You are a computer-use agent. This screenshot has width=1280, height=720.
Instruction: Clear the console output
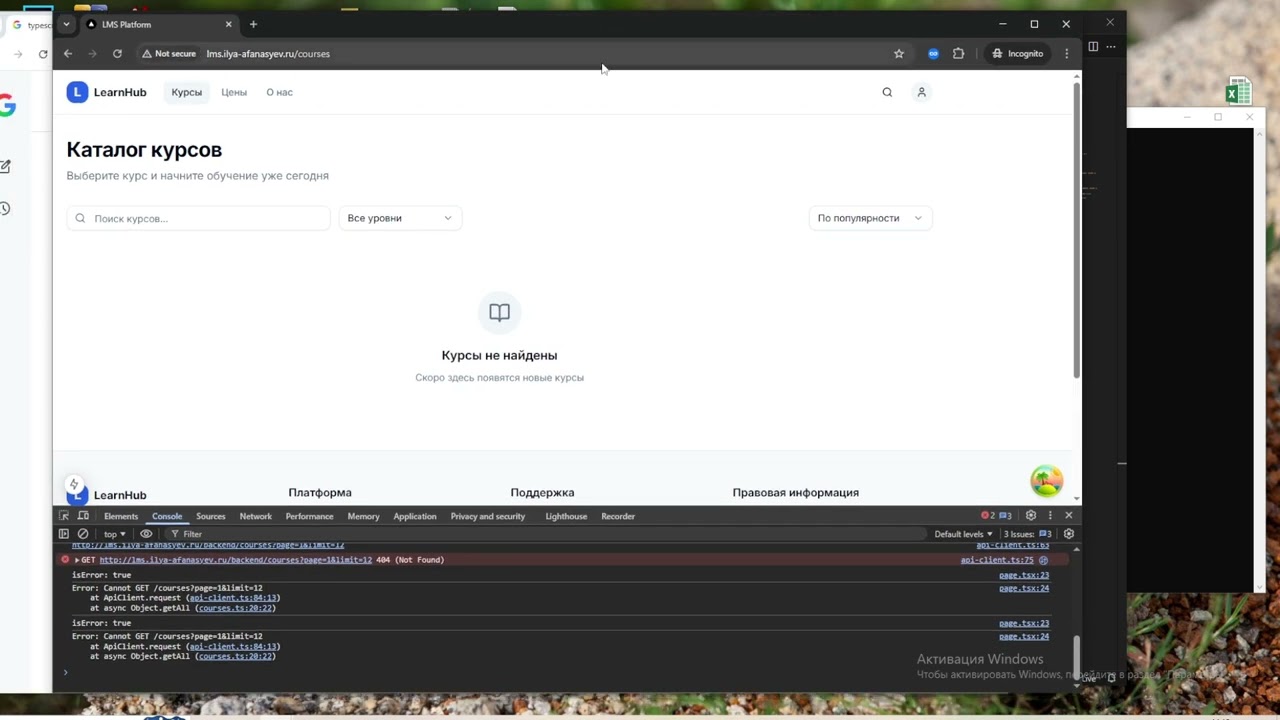pos(83,534)
